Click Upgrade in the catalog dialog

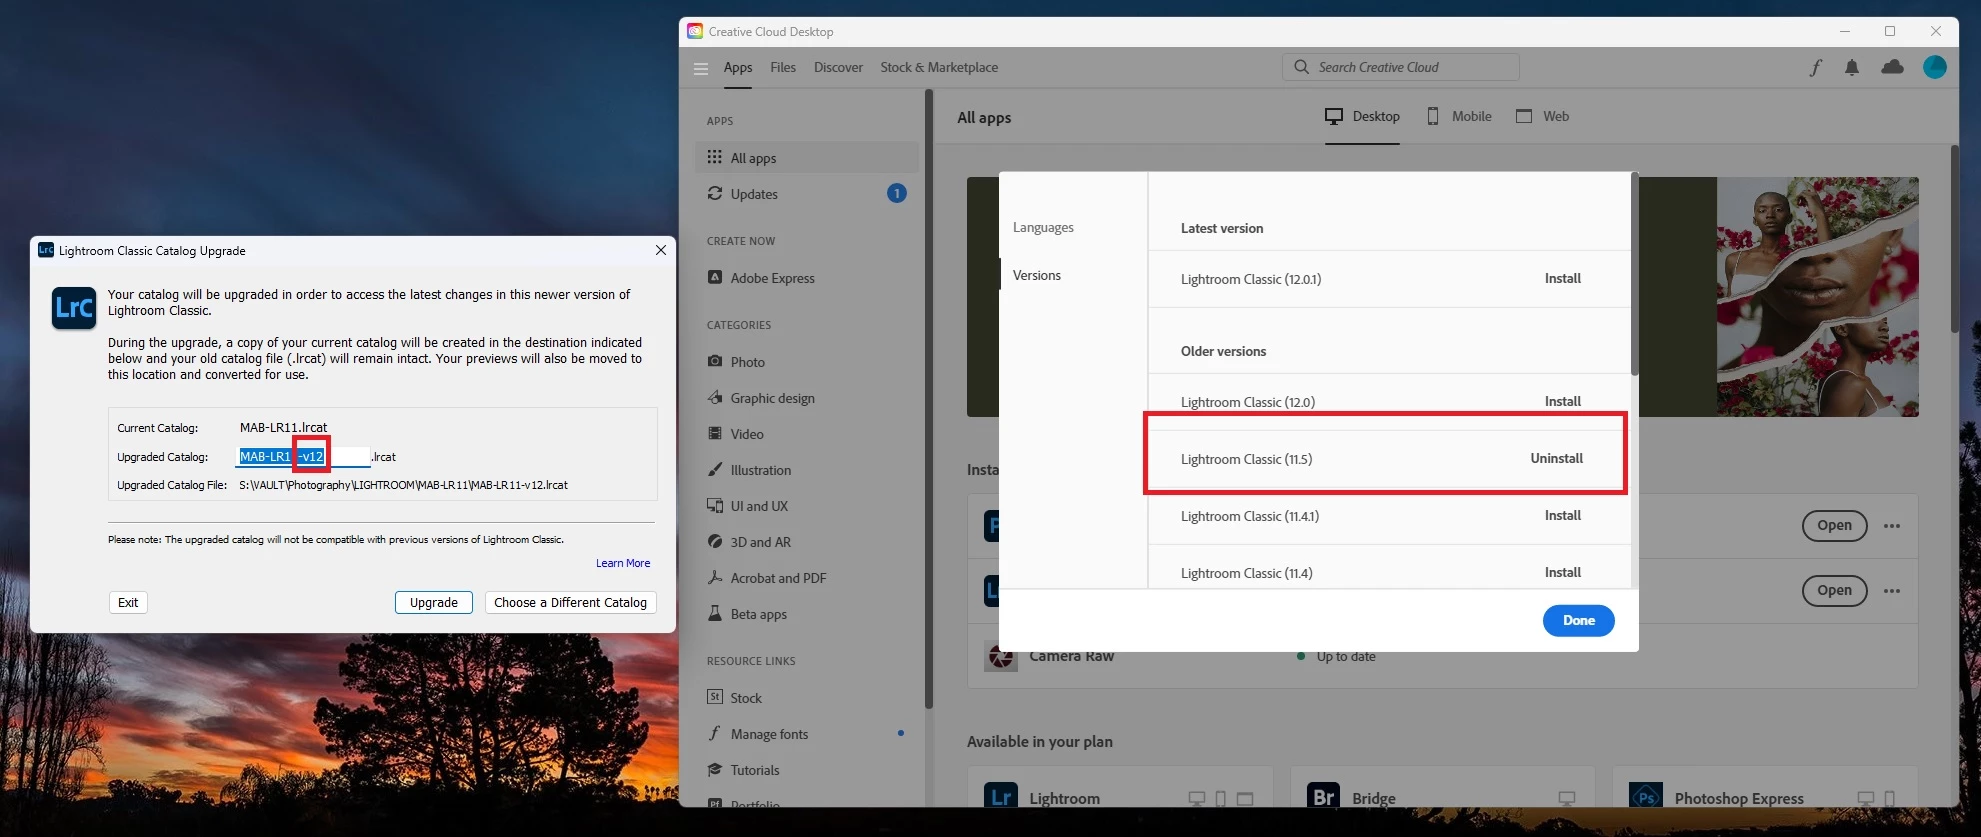click(433, 602)
